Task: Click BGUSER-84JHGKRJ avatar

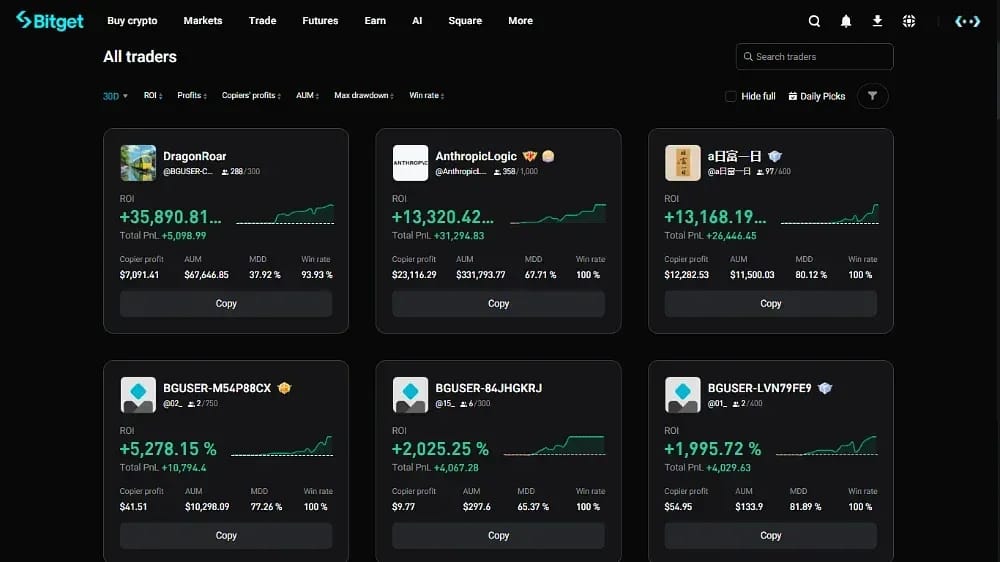Action: [x=410, y=395]
